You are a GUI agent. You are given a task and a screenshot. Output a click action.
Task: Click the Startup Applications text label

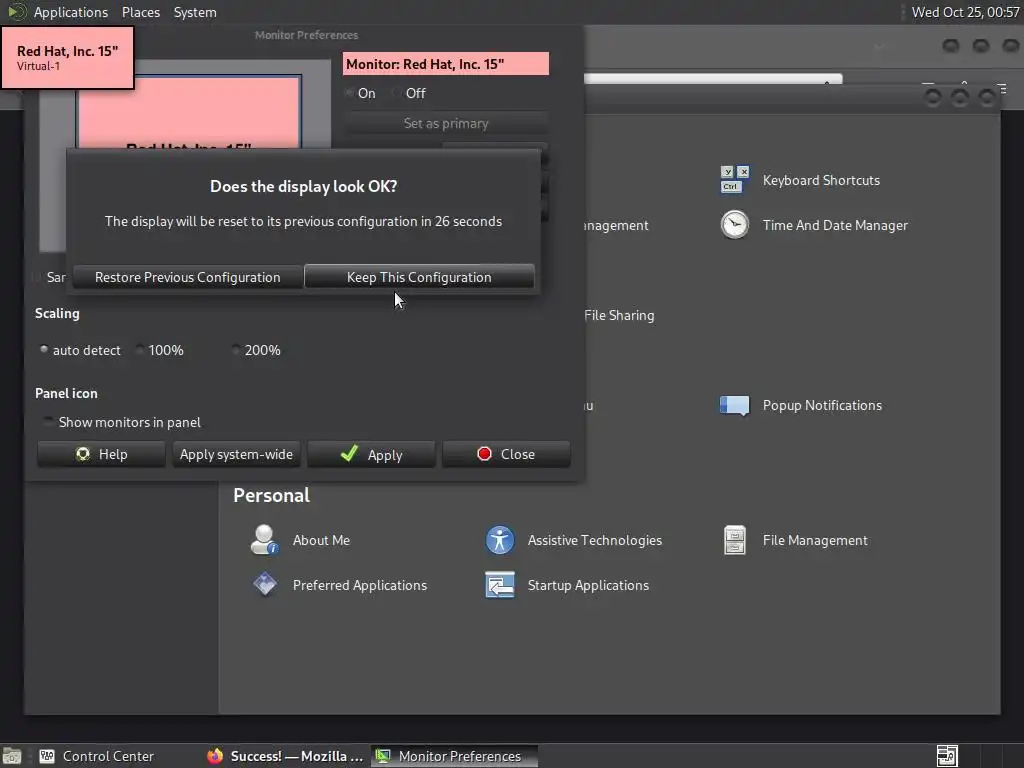pos(588,584)
